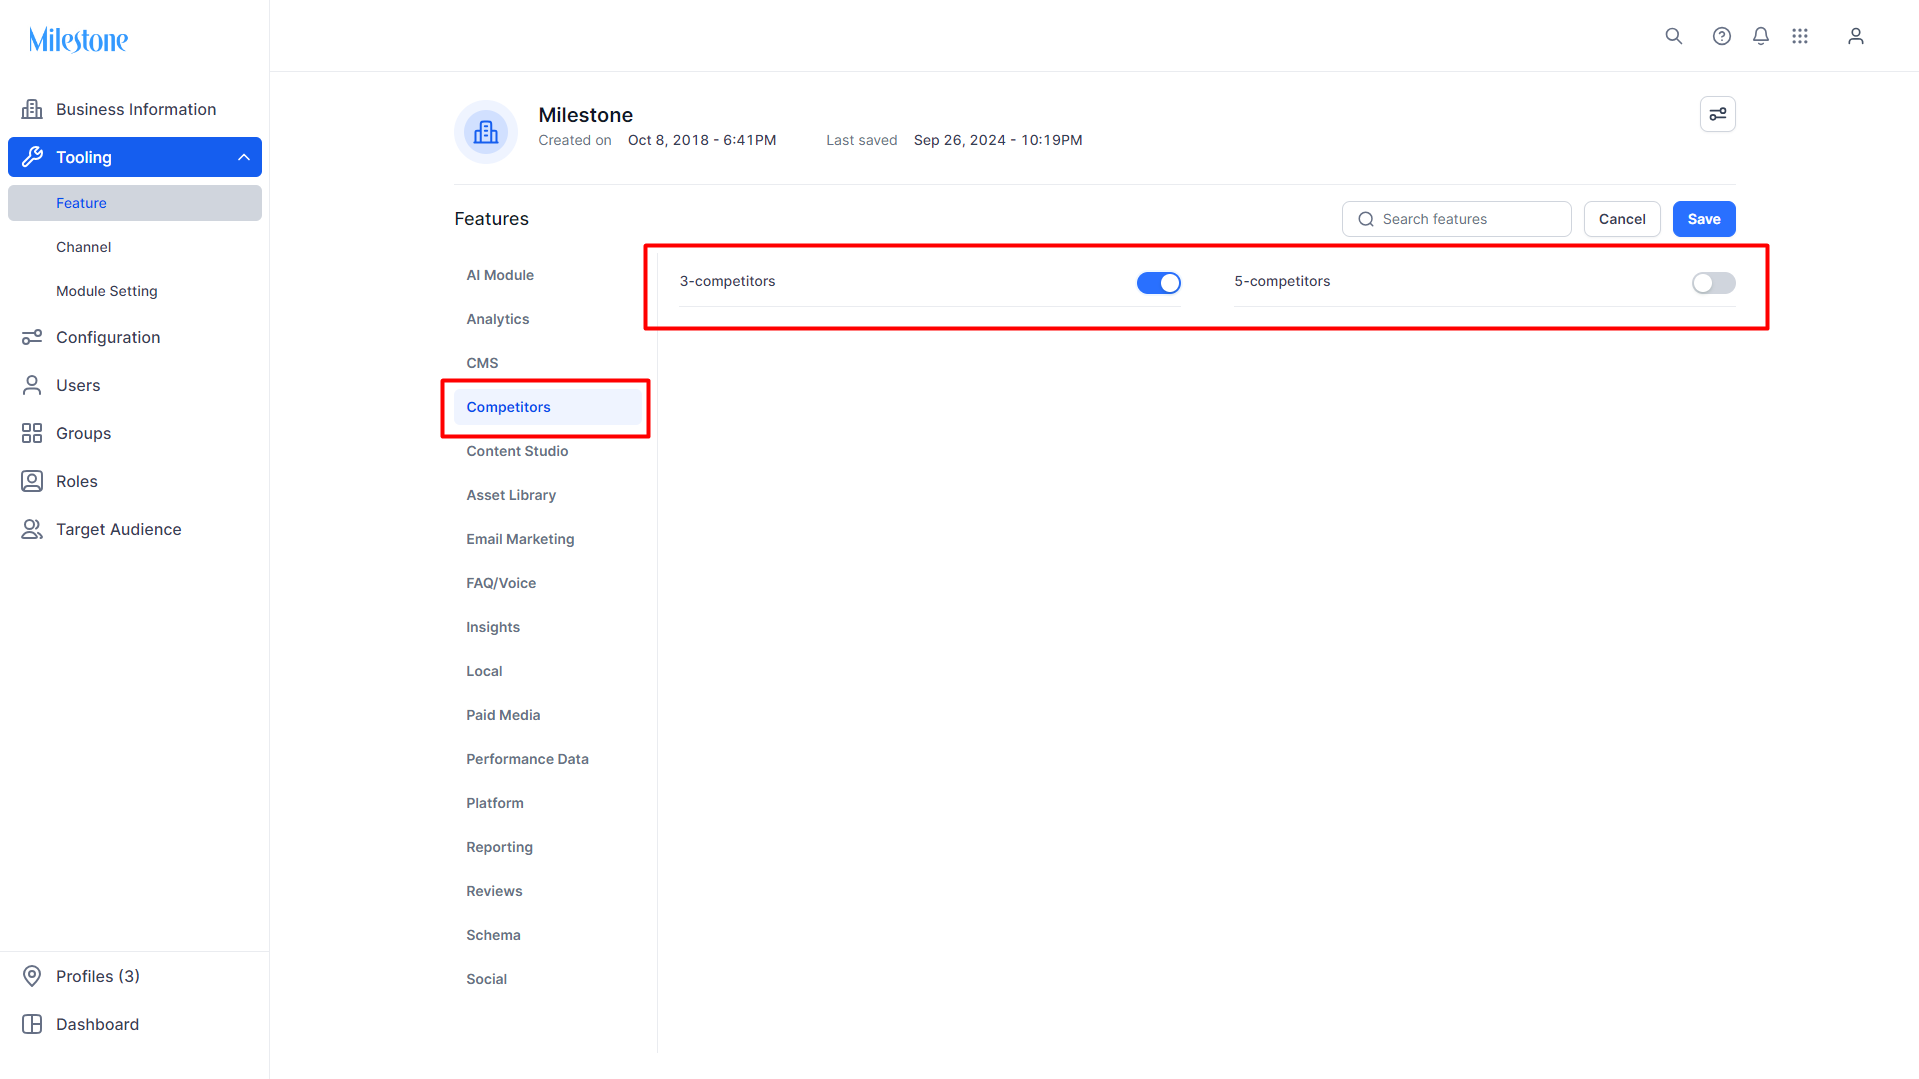Select Reviews feature category
This screenshot has width=1919, height=1079.
548,891
